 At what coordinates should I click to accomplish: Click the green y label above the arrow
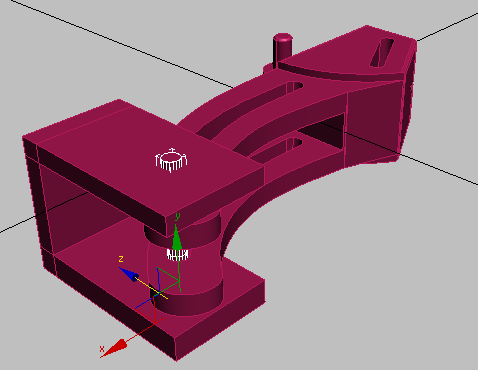(177, 217)
